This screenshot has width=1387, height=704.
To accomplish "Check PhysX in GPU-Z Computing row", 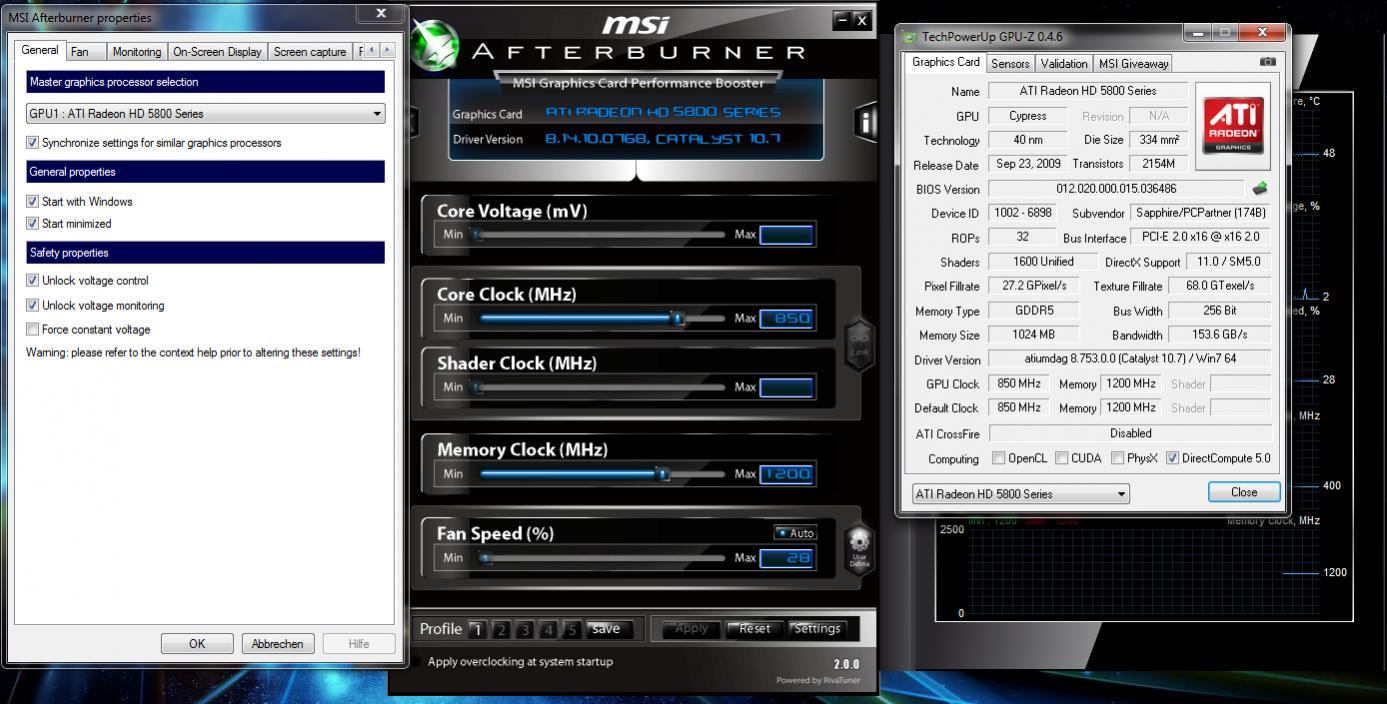I will coord(1119,458).
